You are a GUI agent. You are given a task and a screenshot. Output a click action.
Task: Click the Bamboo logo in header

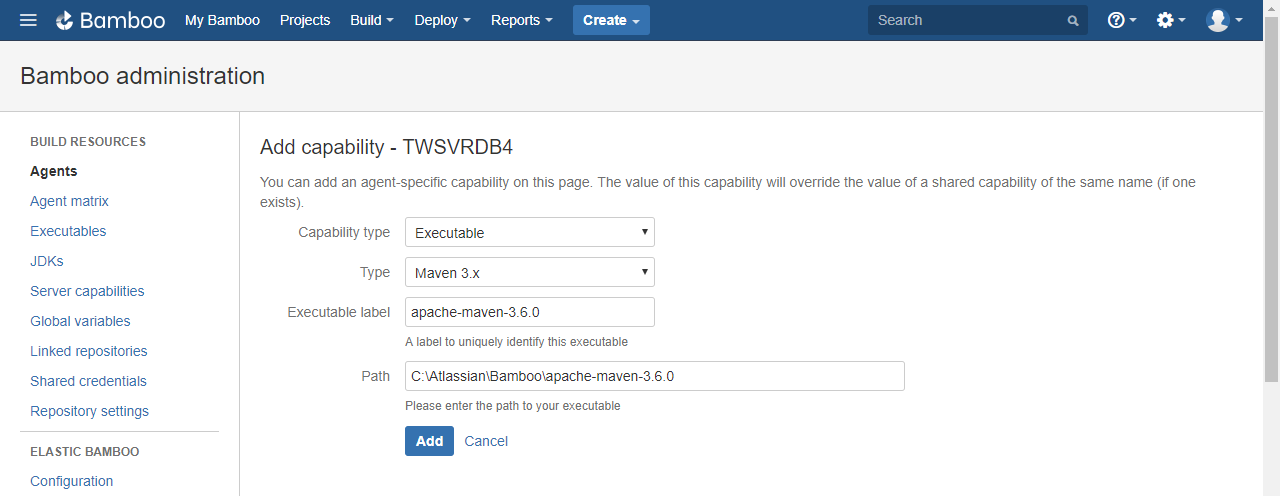[110, 20]
